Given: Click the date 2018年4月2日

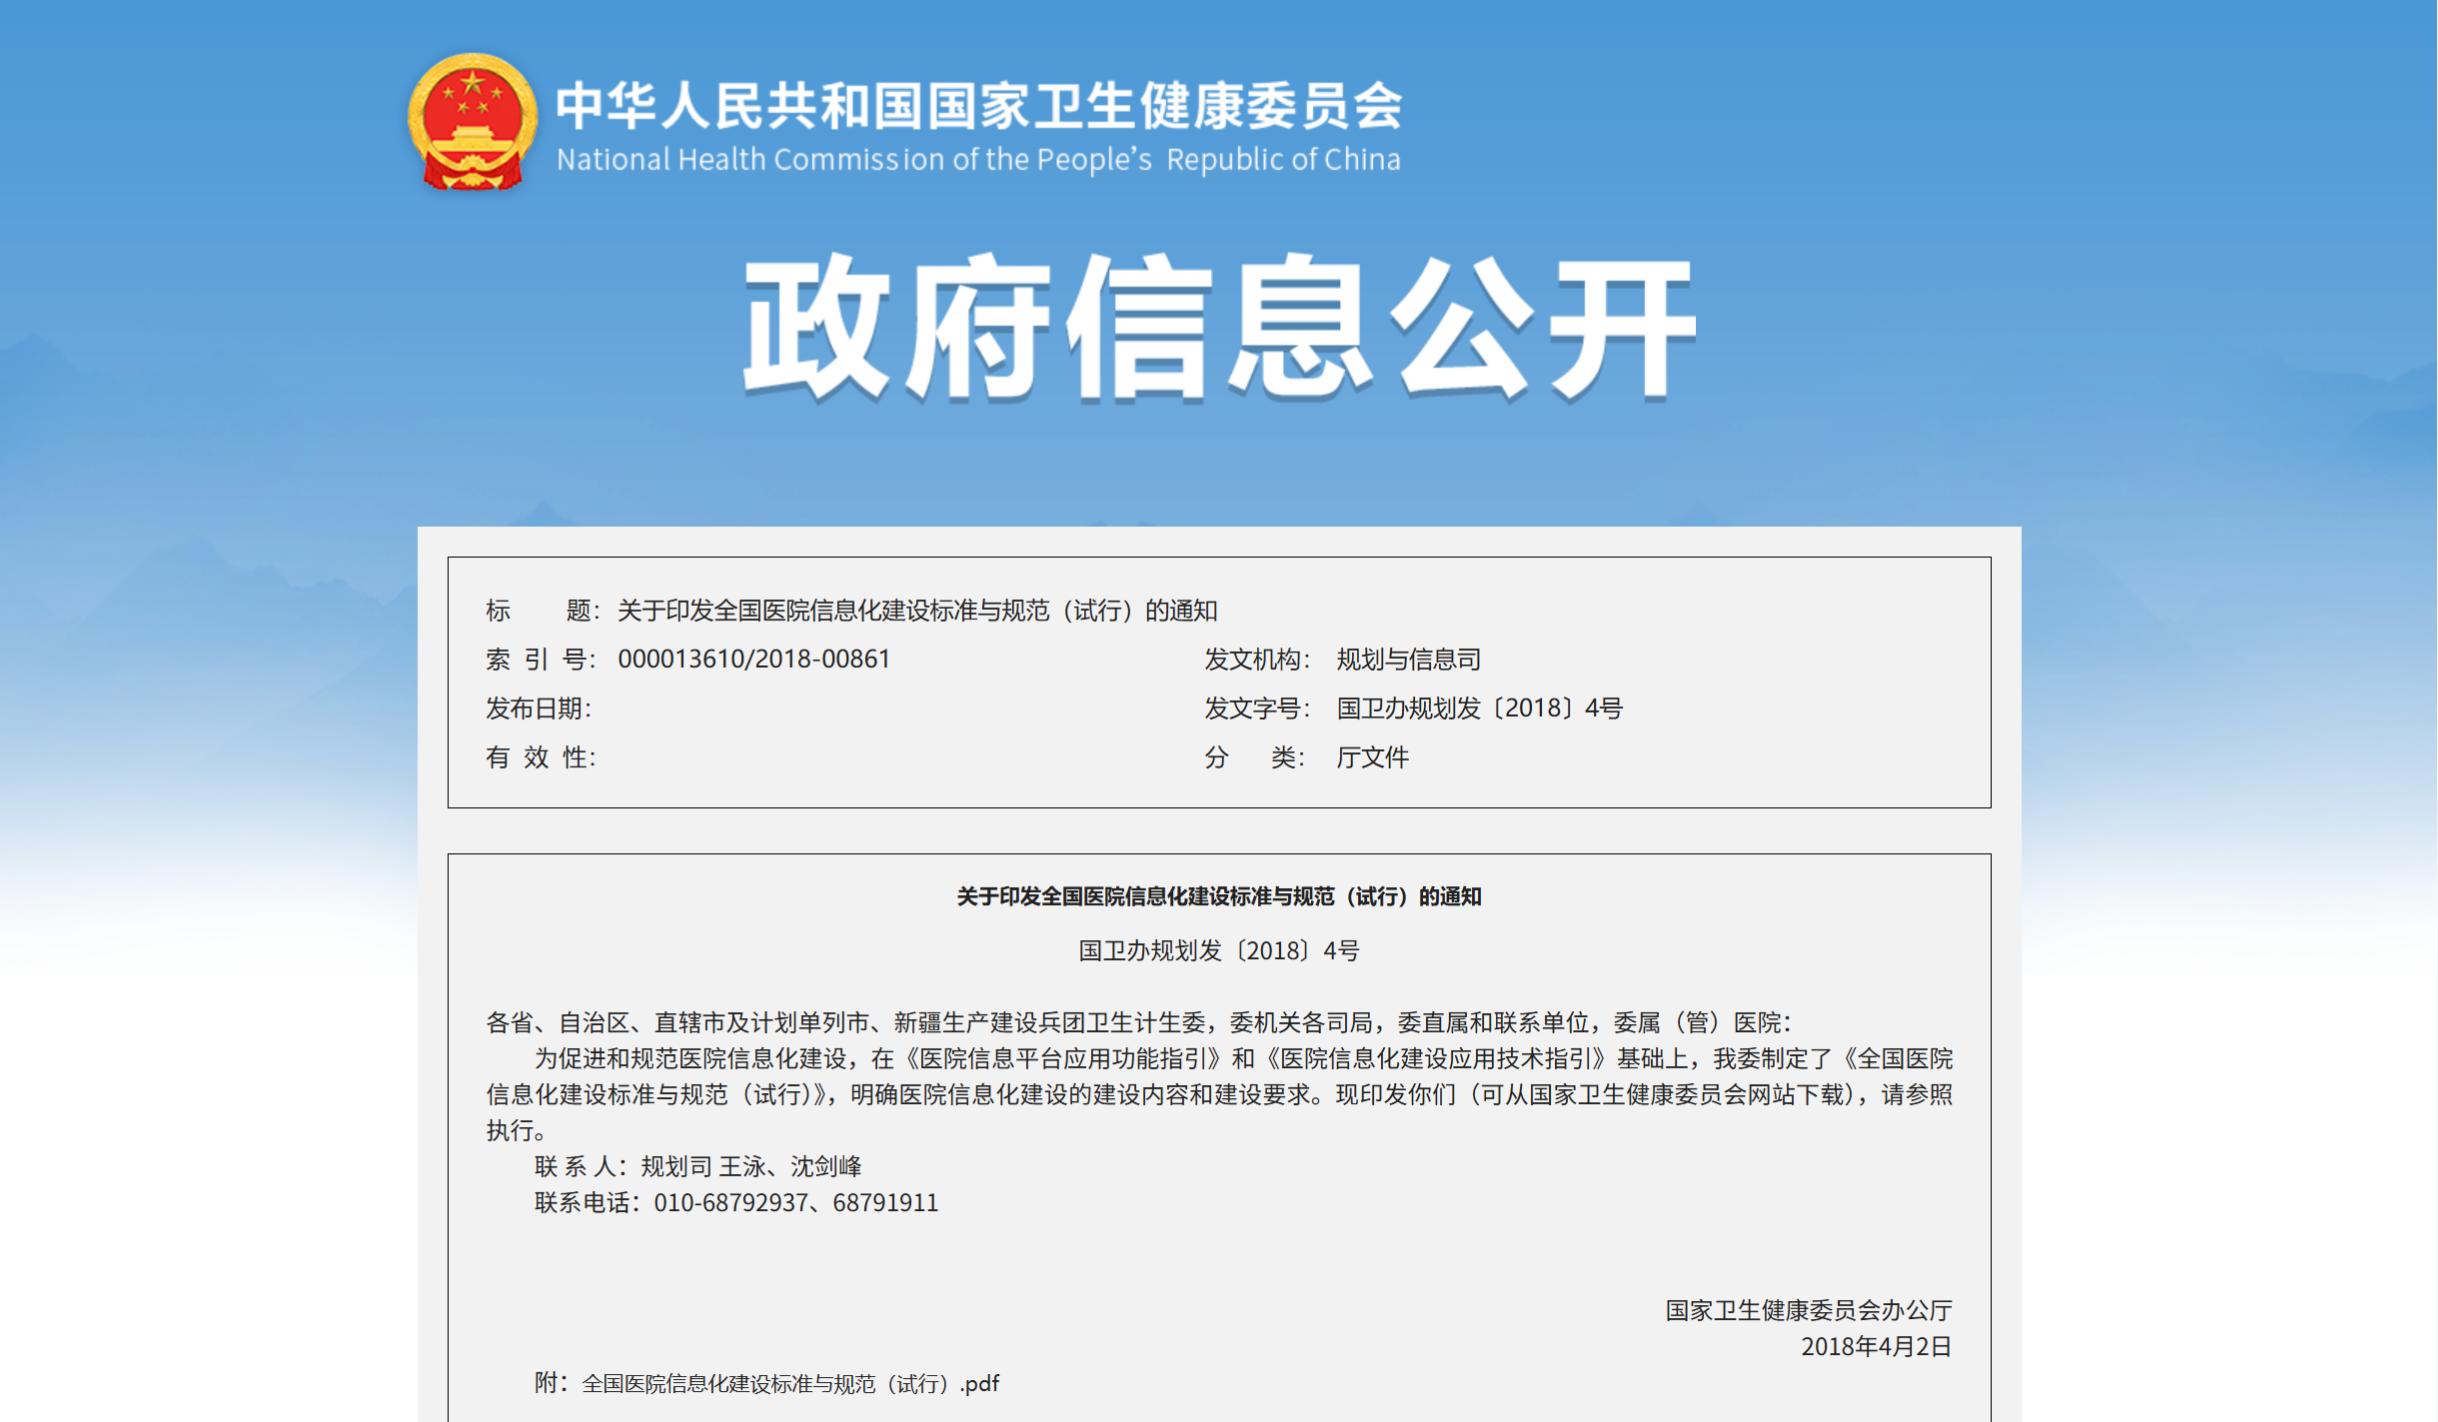Looking at the screenshot, I should point(1876,1346).
